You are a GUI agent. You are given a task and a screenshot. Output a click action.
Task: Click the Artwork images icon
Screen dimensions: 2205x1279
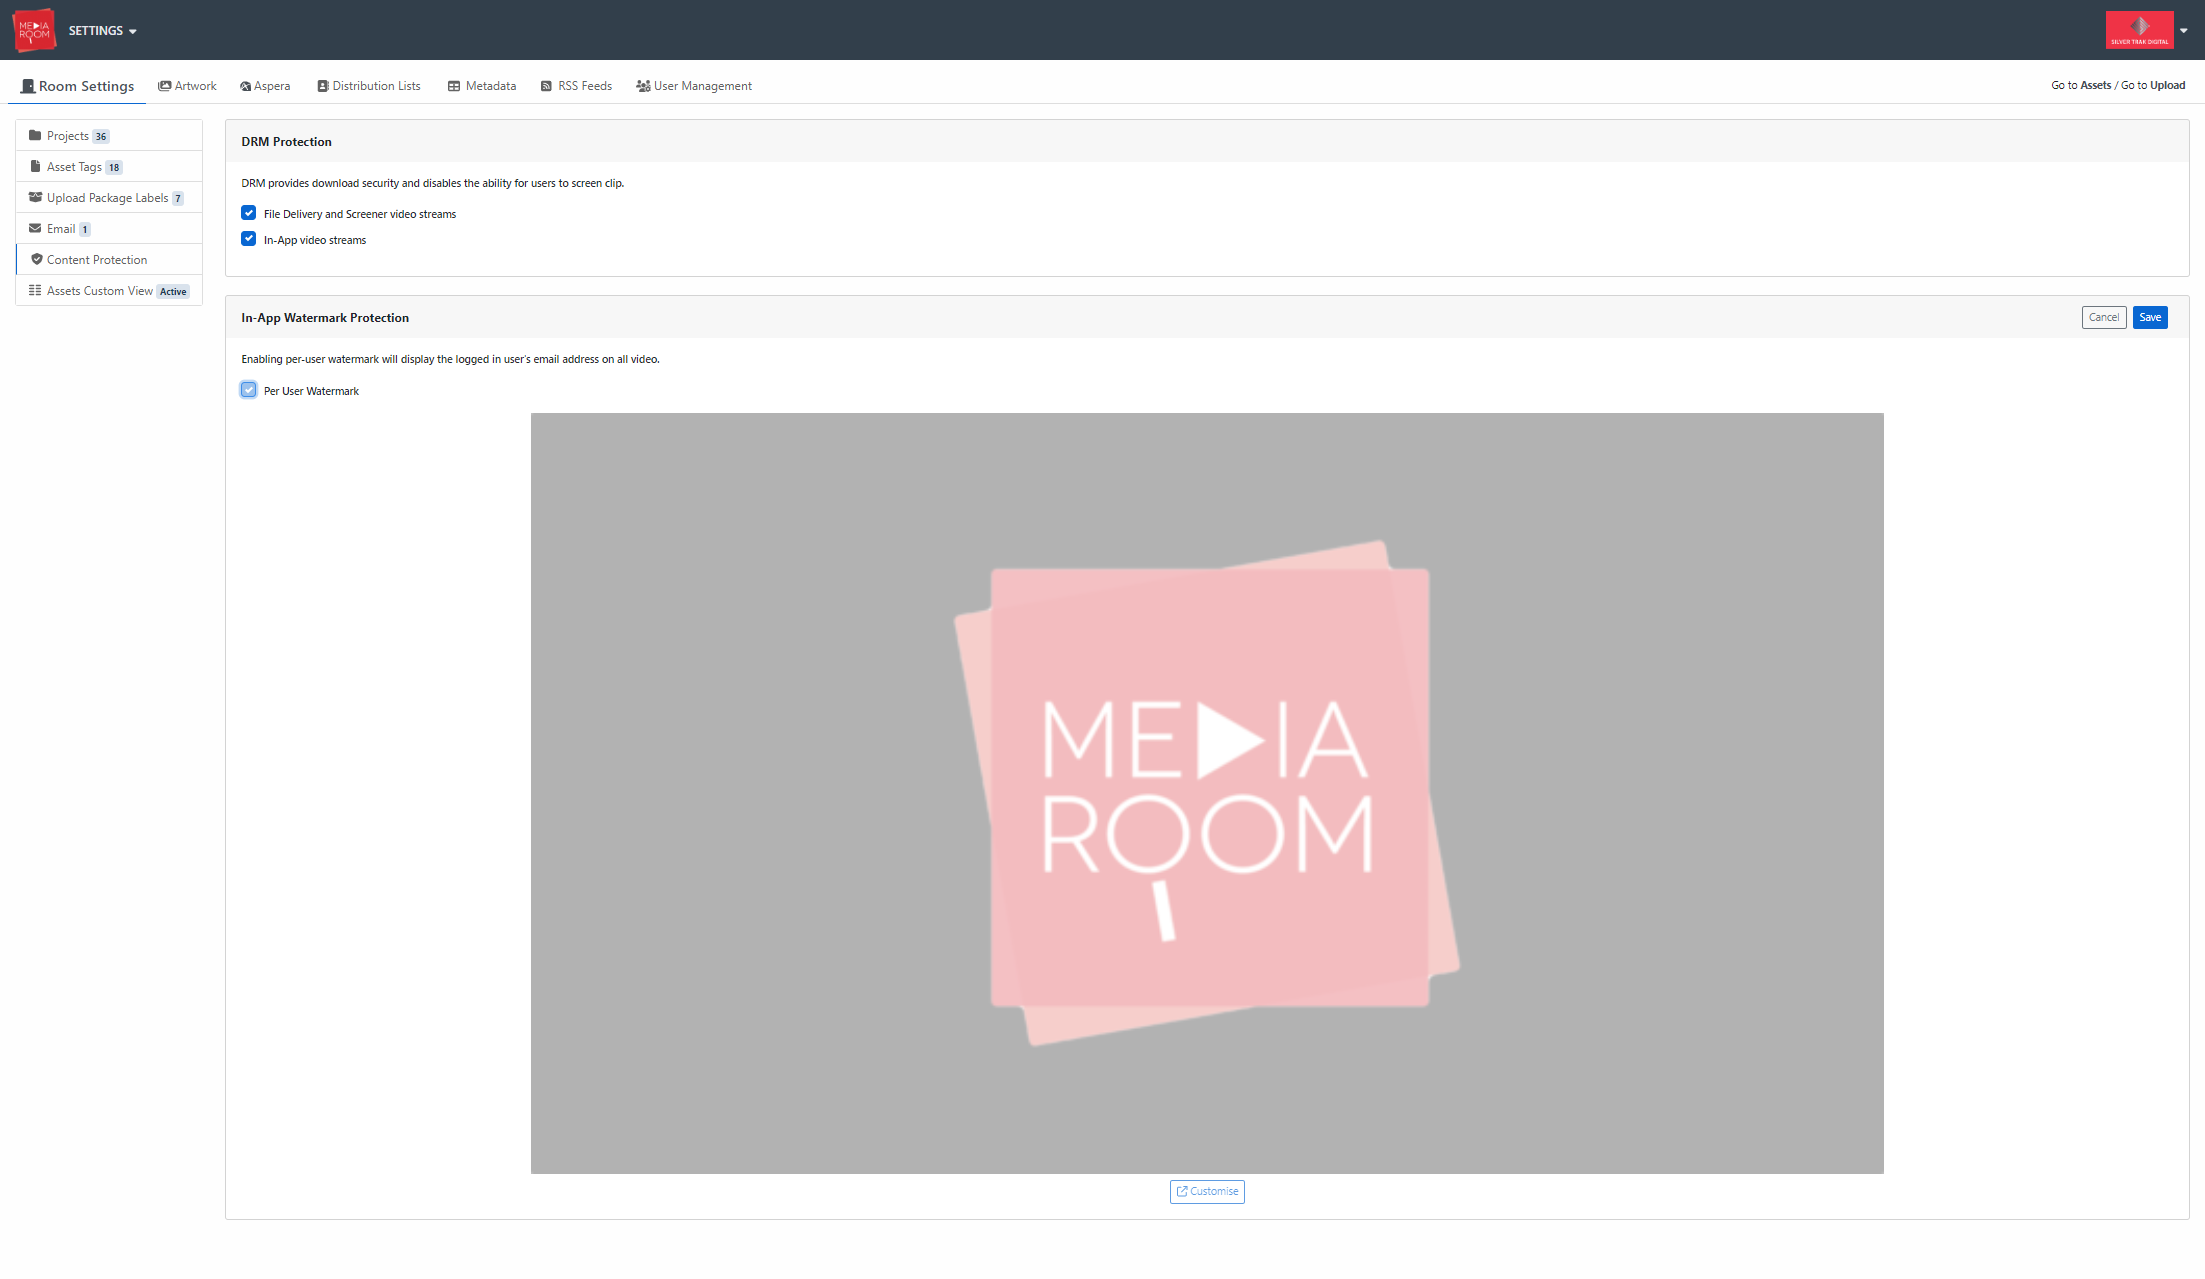pyautogui.click(x=164, y=86)
